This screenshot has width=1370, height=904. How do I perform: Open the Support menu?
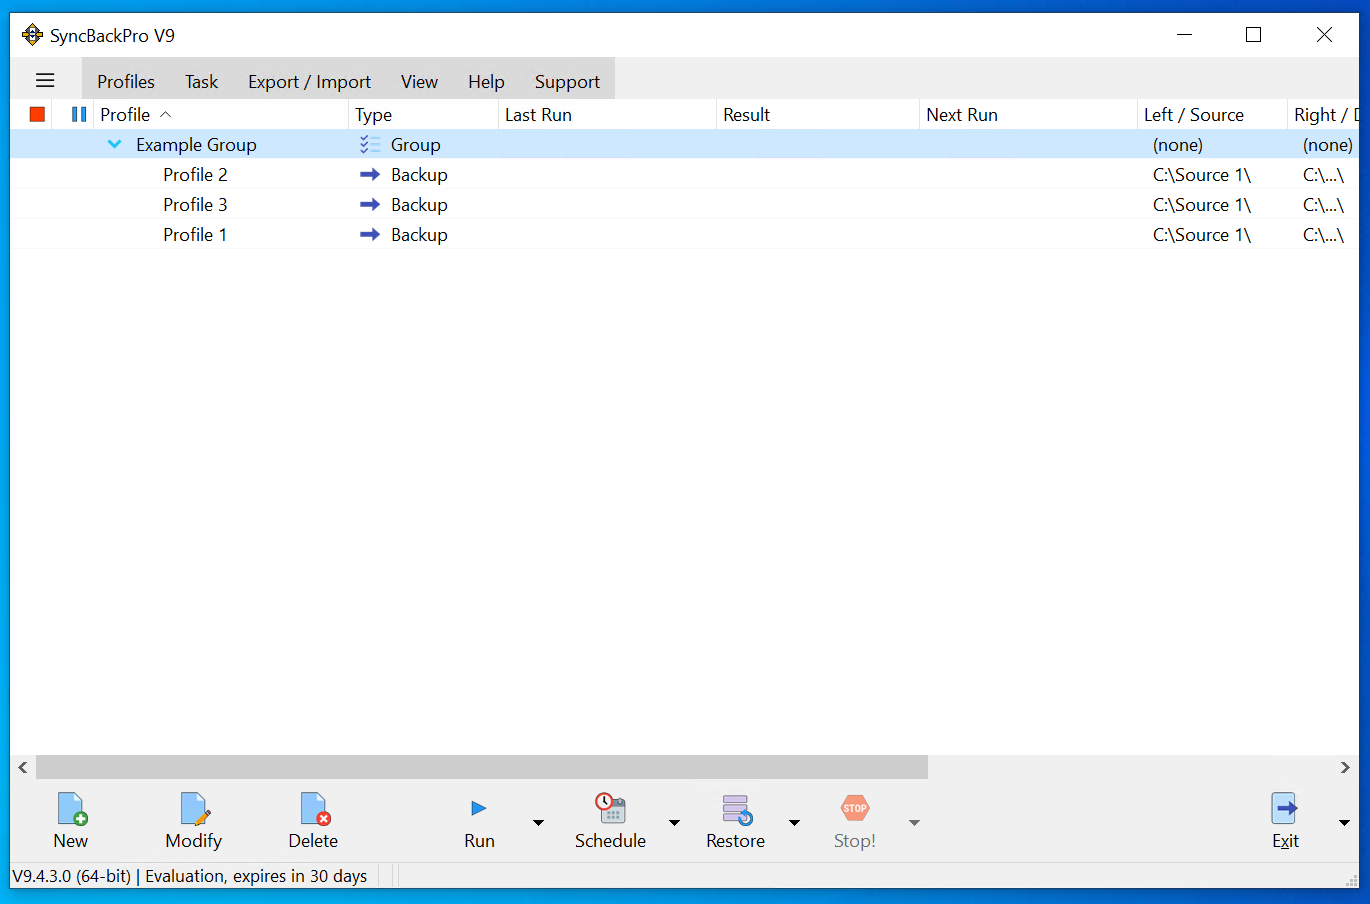[567, 82]
